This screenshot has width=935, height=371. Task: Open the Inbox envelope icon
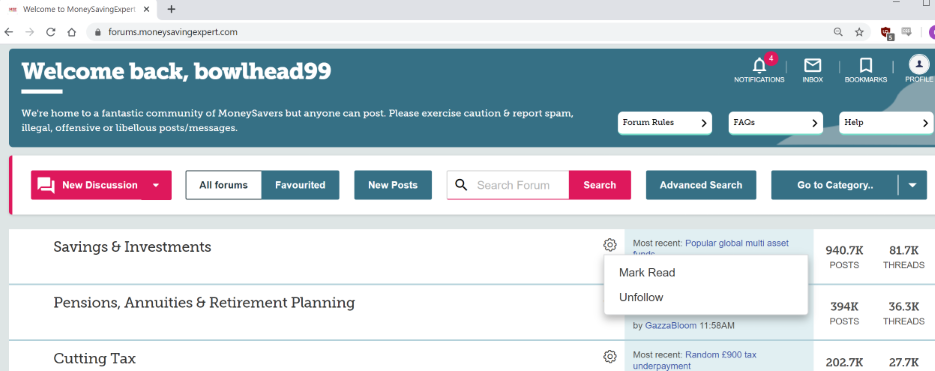pos(812,66)
